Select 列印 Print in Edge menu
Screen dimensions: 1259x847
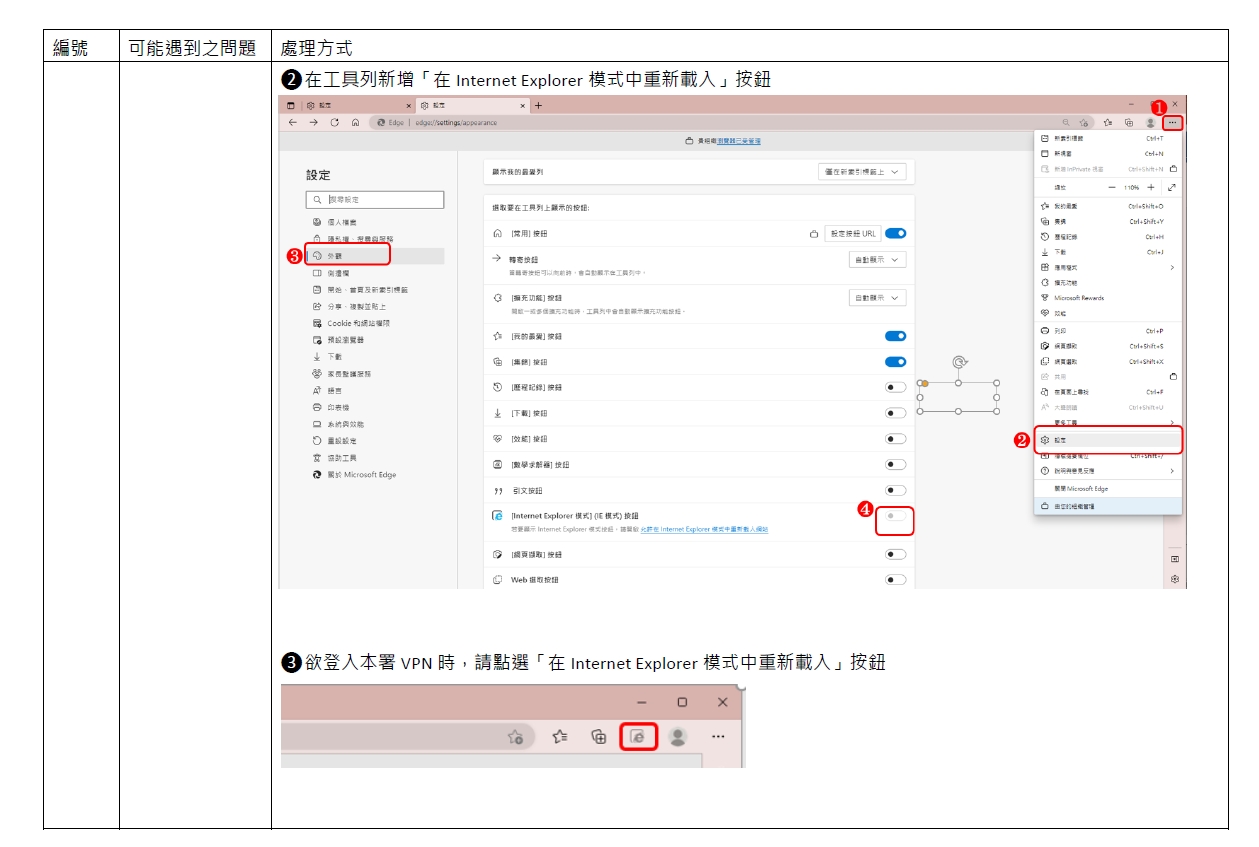pyautogui.click(x=1108, y=330)
